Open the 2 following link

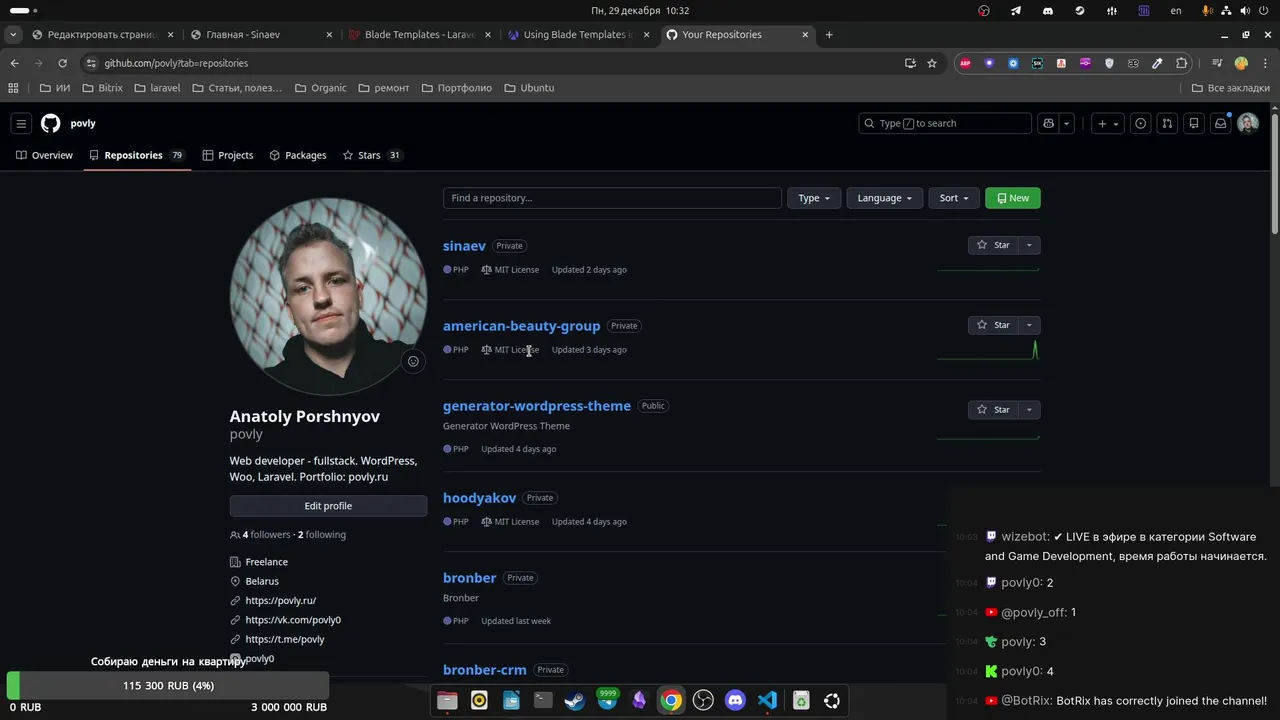pos(321,535)
